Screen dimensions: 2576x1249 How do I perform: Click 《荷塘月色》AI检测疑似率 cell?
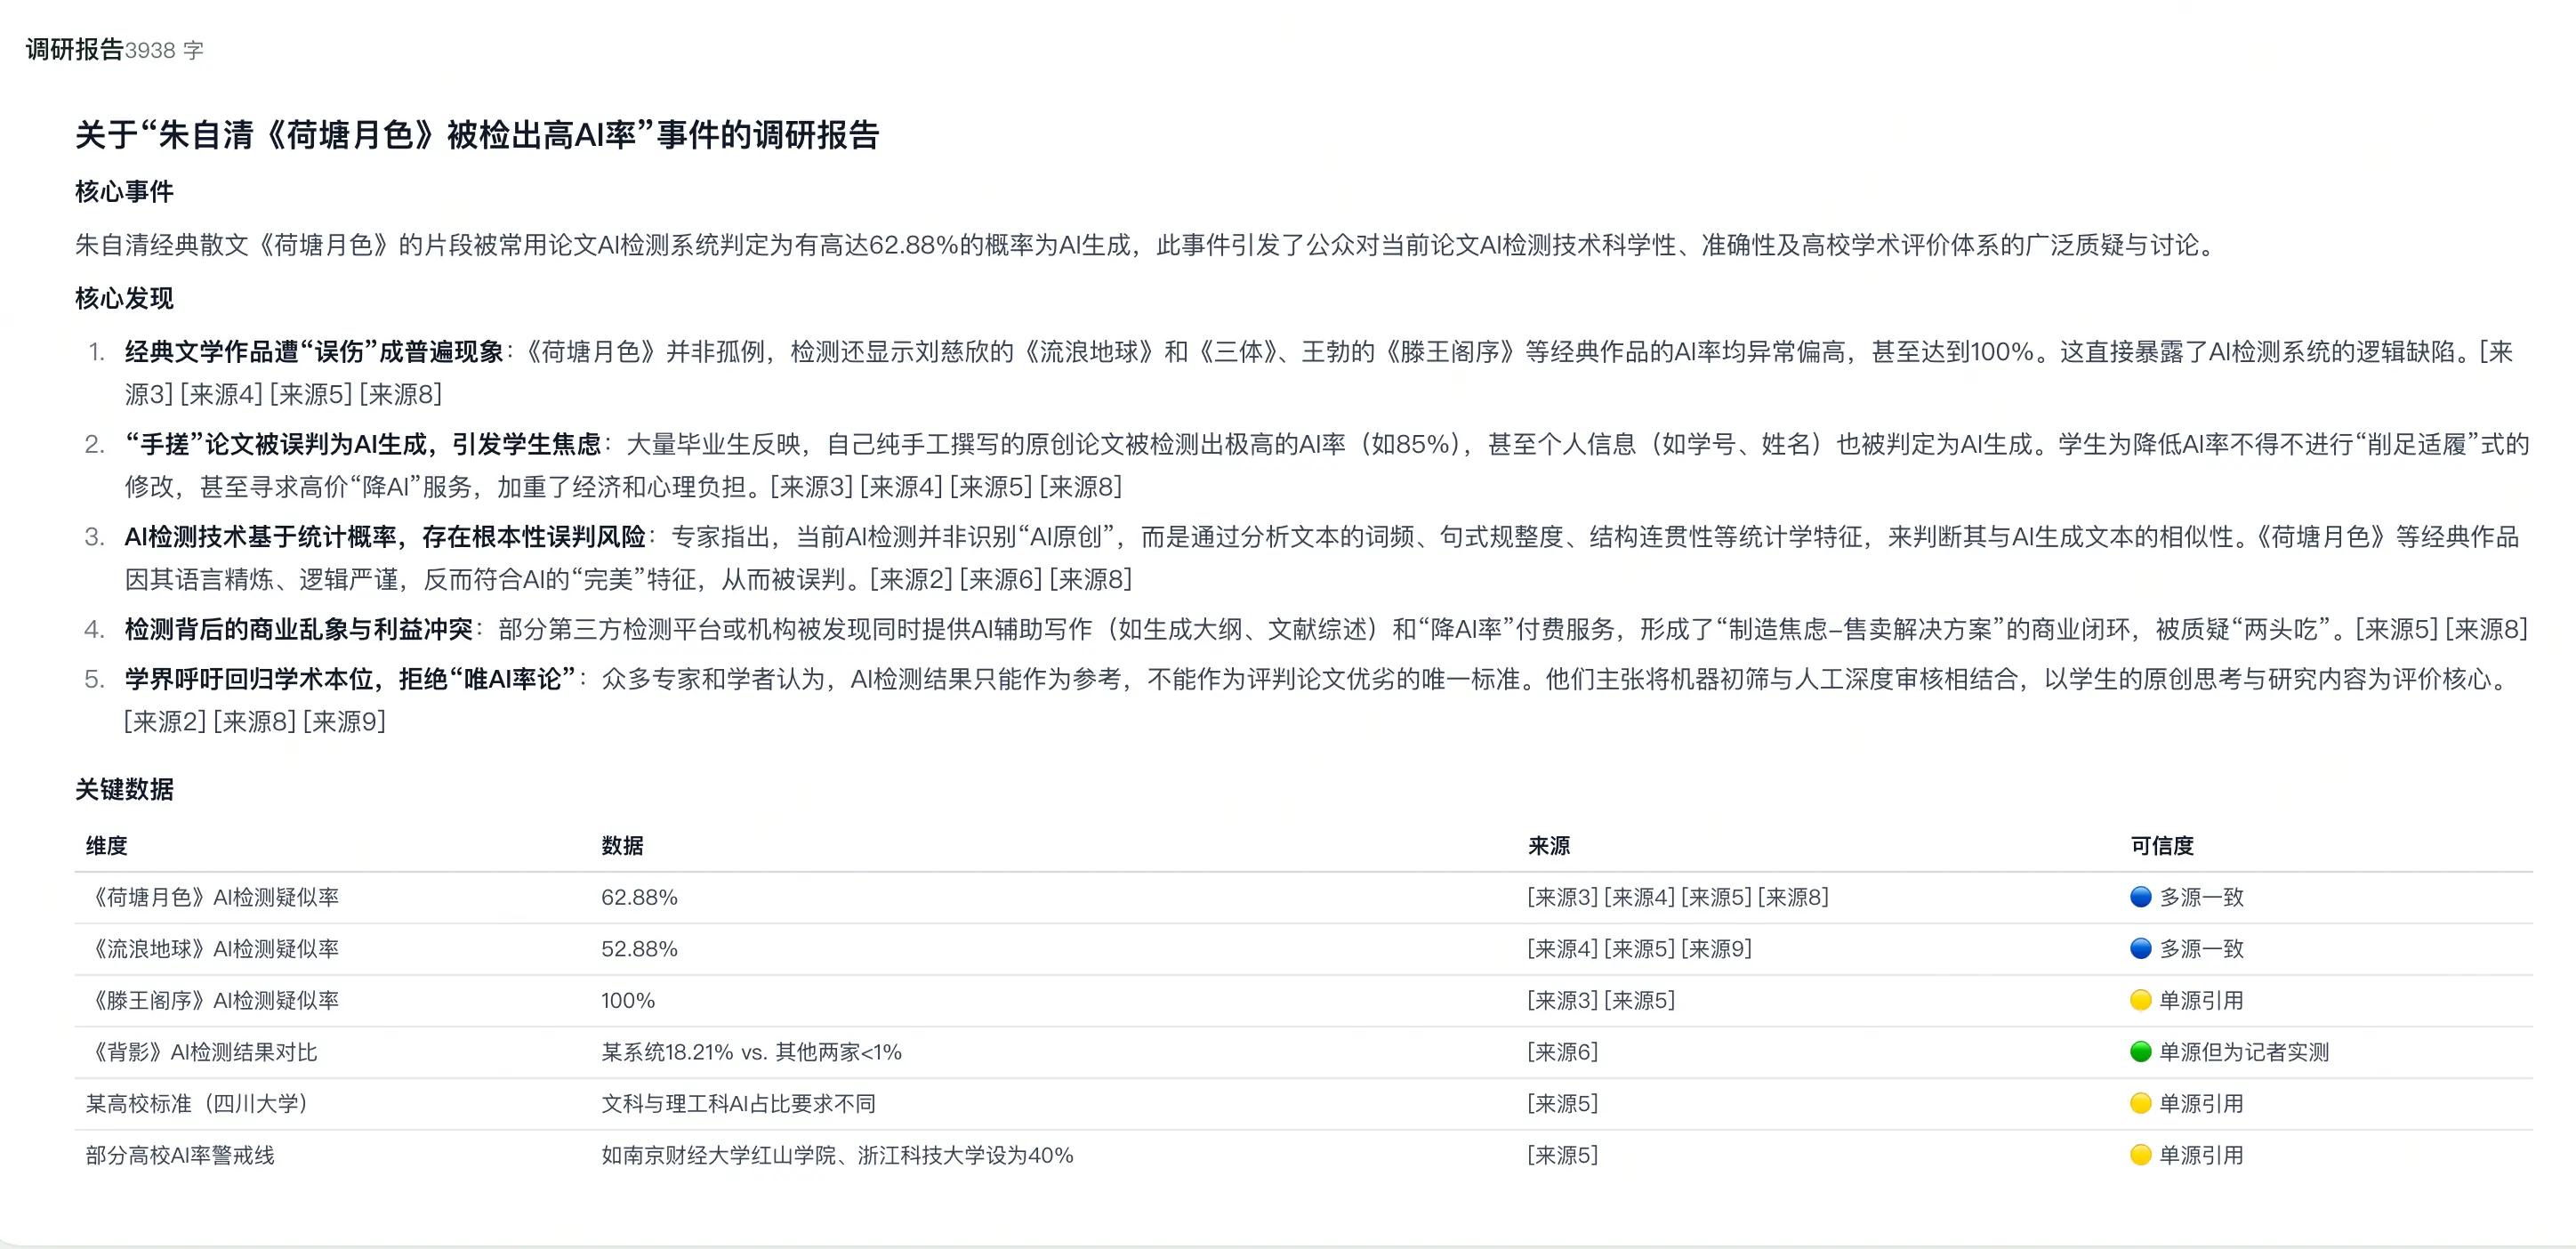pos(212,897)
